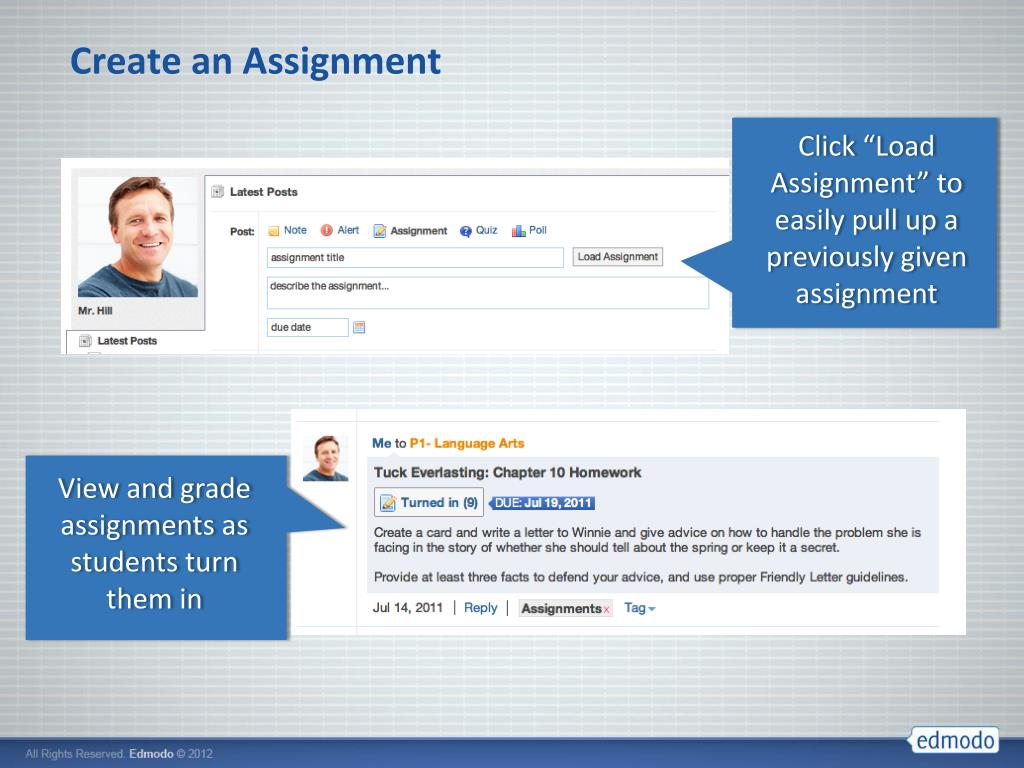Click the Assignment pencil icon
This screenshot has width=1024, height=768.
379,231
